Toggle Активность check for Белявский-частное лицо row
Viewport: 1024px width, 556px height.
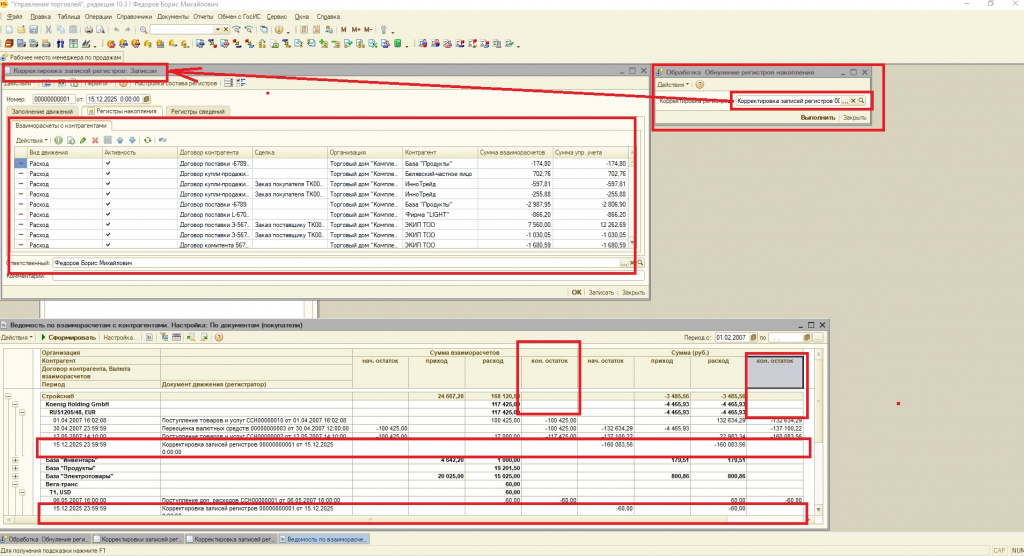tap(108, 173)
